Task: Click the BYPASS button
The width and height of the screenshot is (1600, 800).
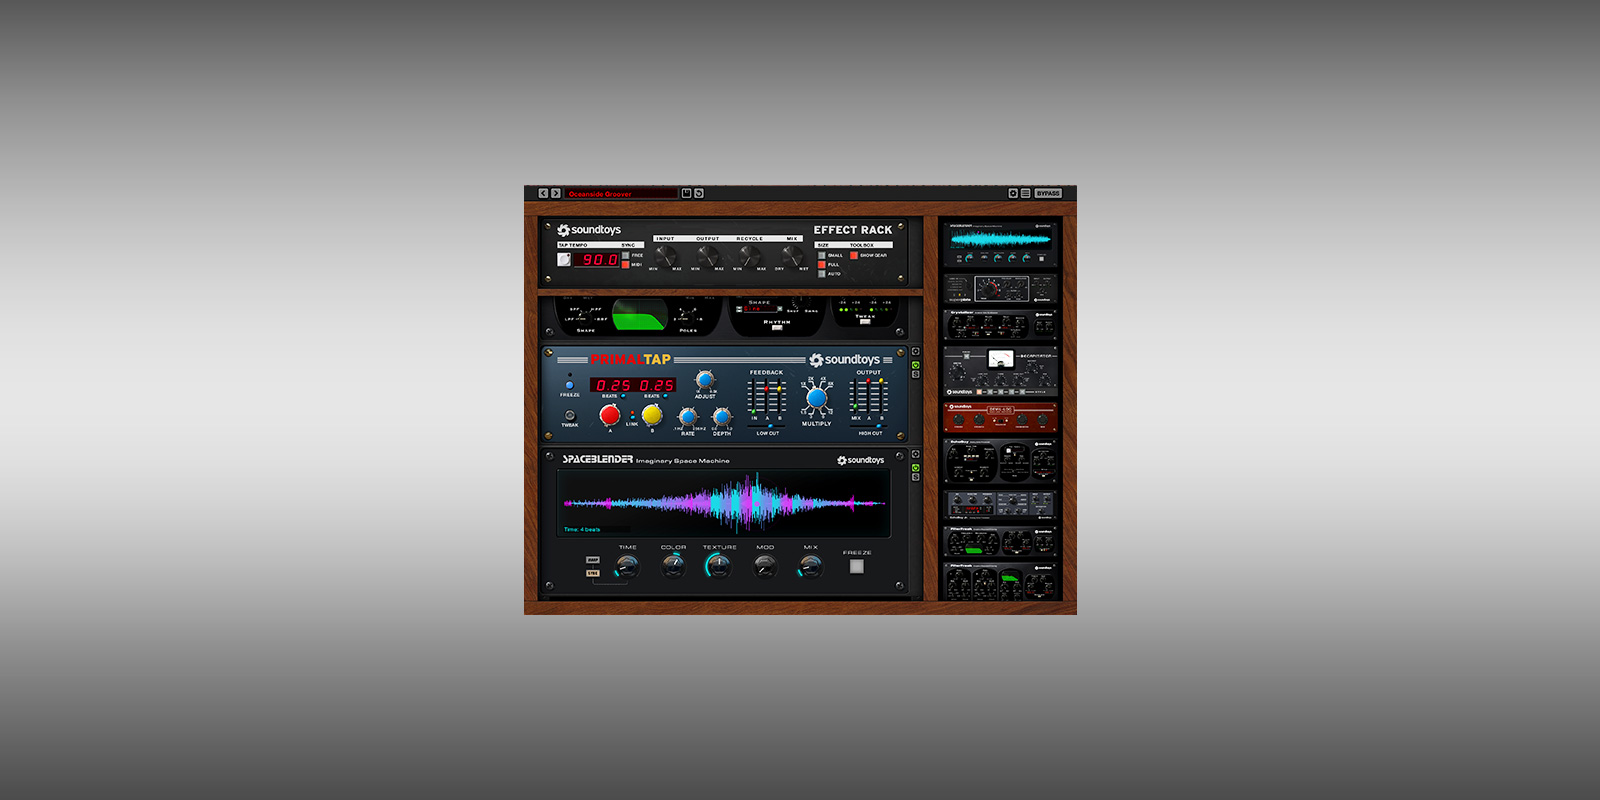Action: coord(1048,193)
